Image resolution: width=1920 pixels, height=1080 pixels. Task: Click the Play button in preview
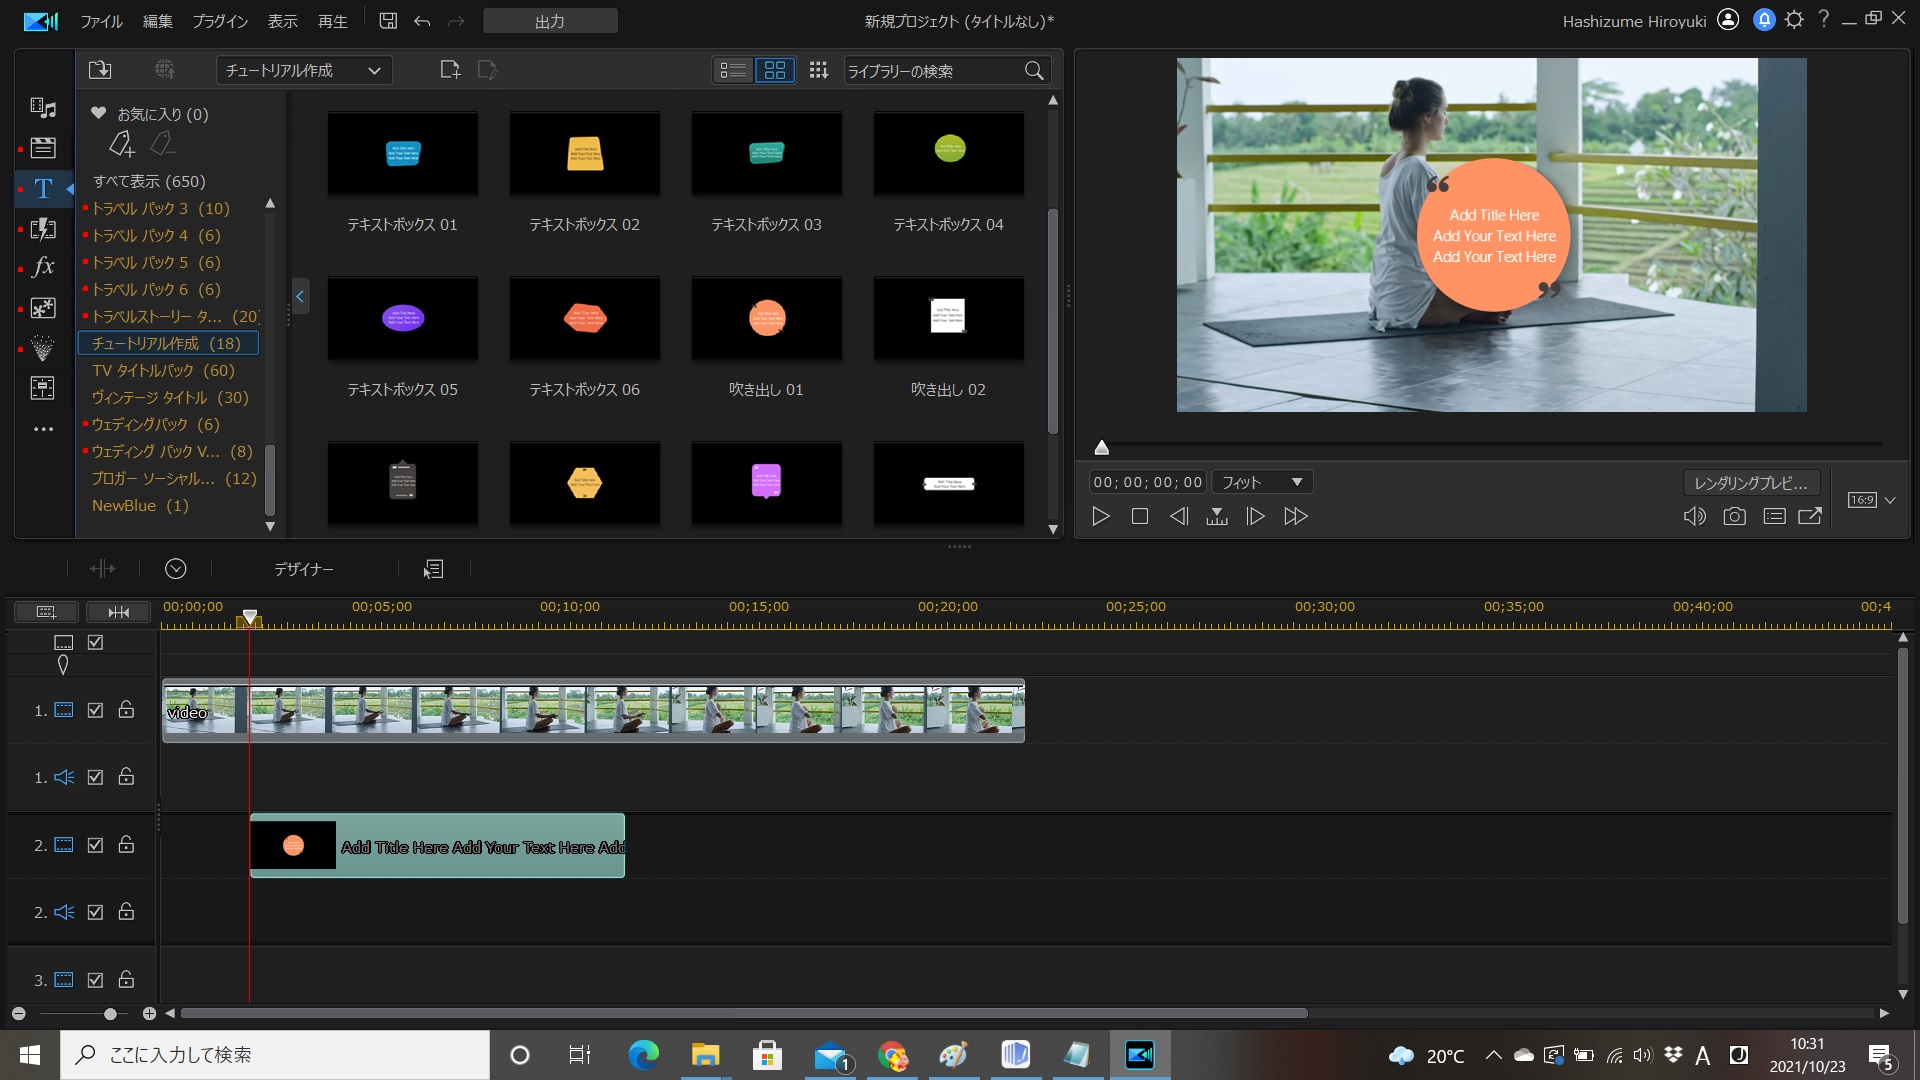click(1100, 516)
